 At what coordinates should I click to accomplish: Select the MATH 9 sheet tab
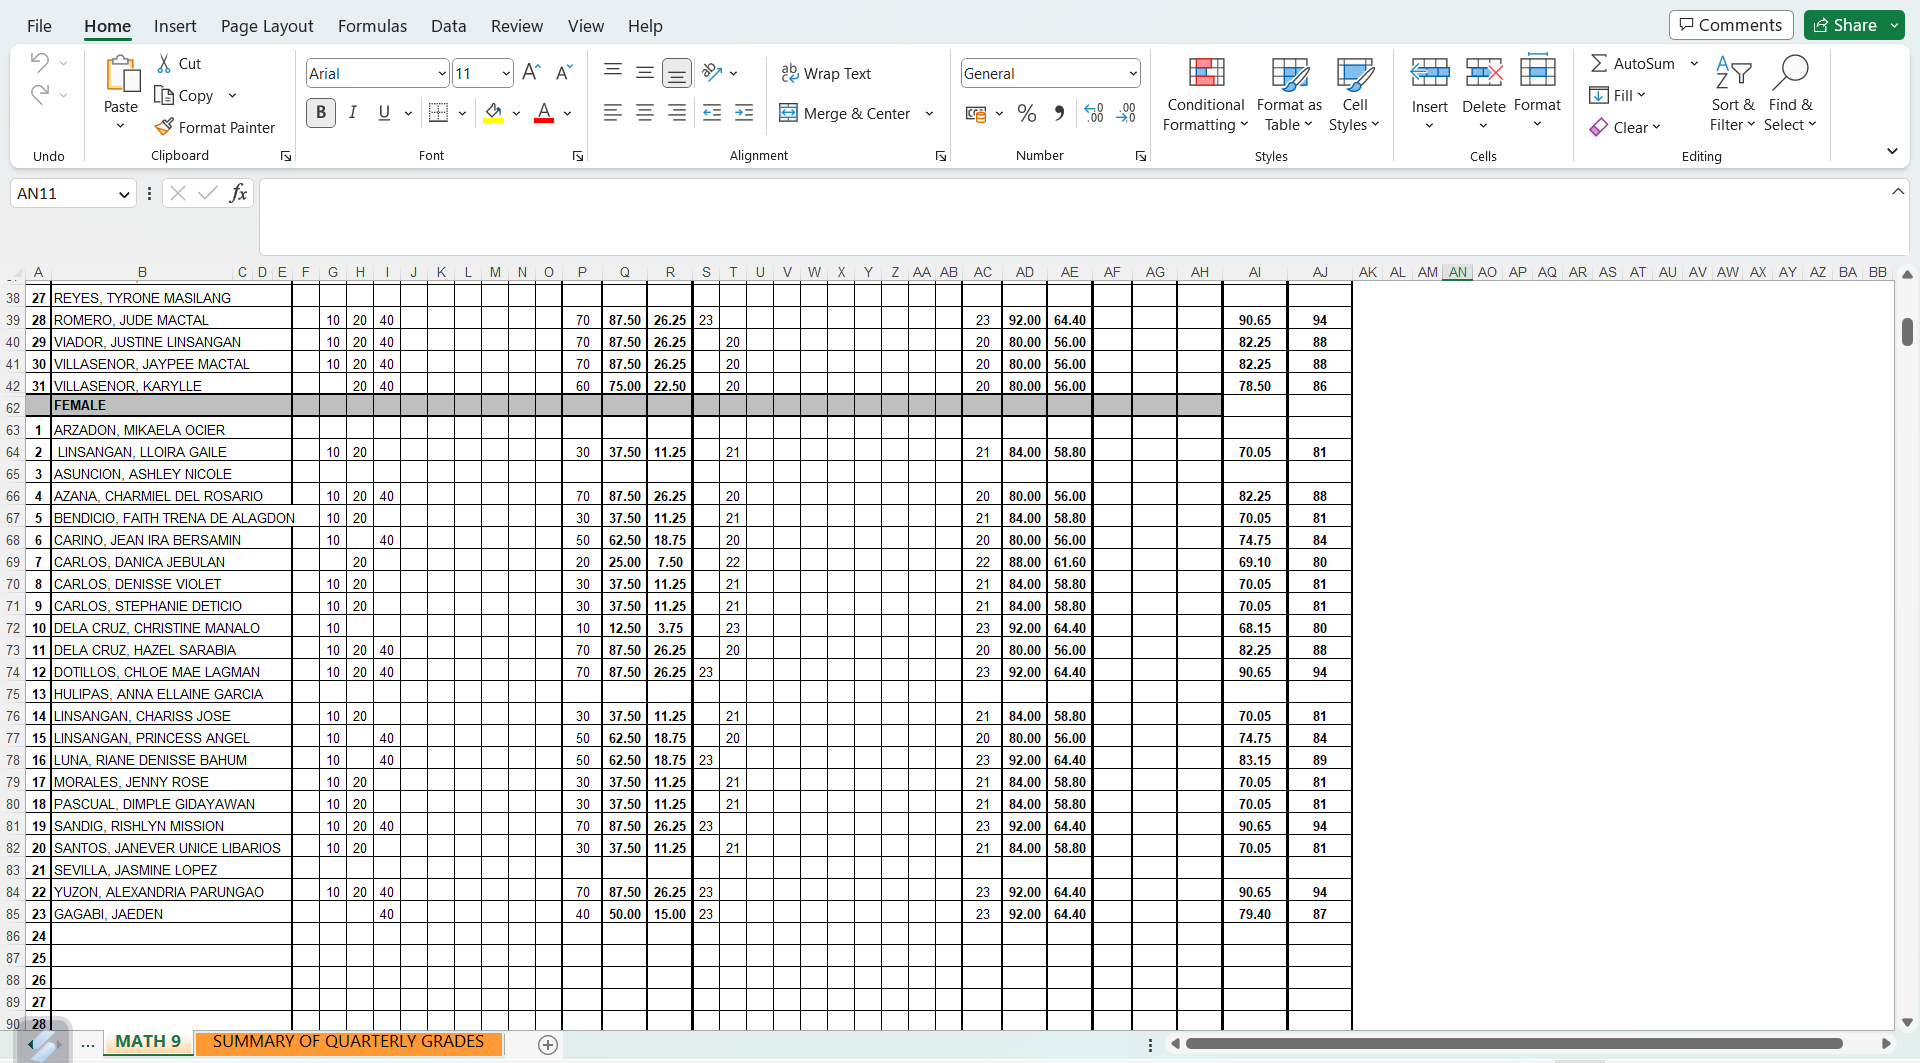click(148, 1042)
